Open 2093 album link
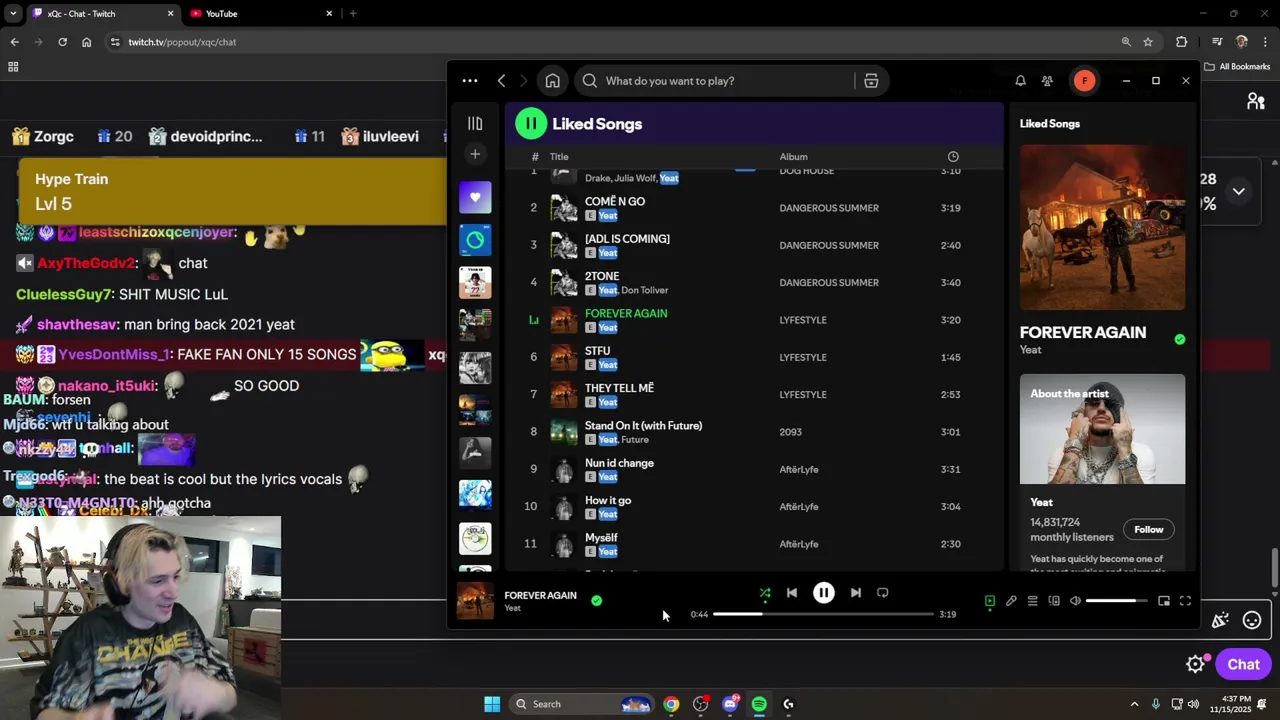Screen dimensions: 1280x720 tap(790, 432)
